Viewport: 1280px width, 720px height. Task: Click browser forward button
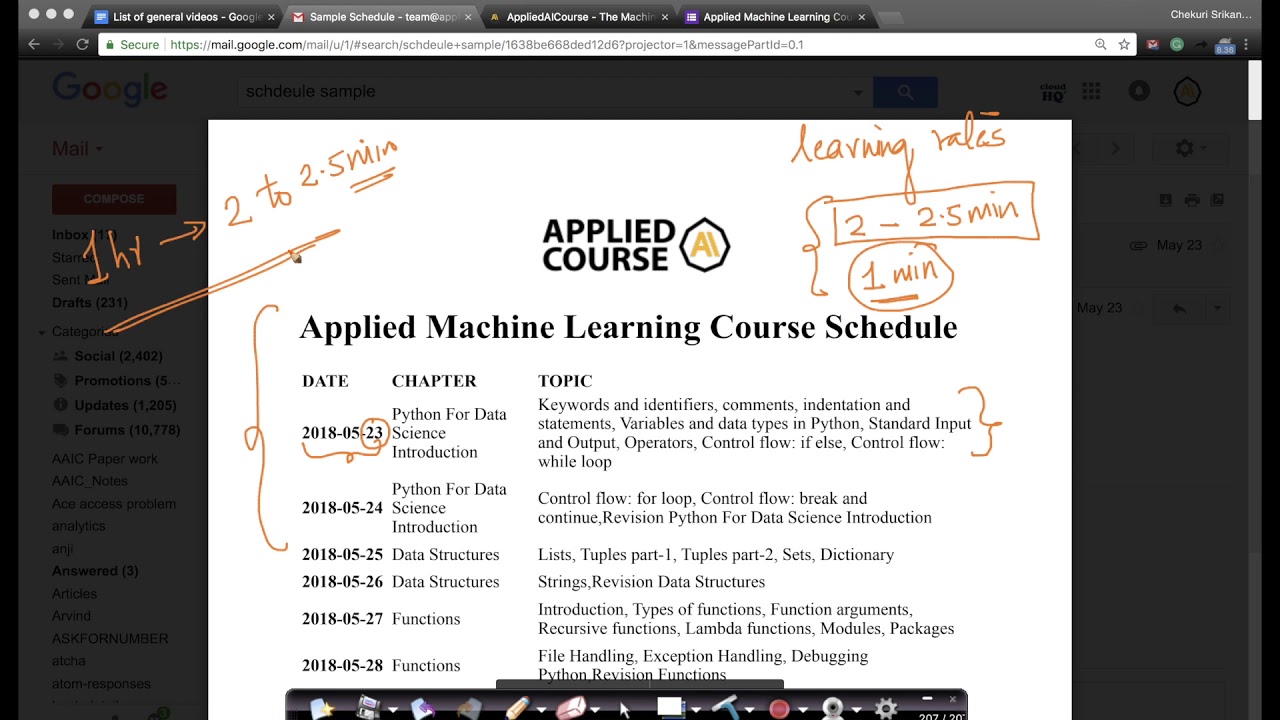58,44
